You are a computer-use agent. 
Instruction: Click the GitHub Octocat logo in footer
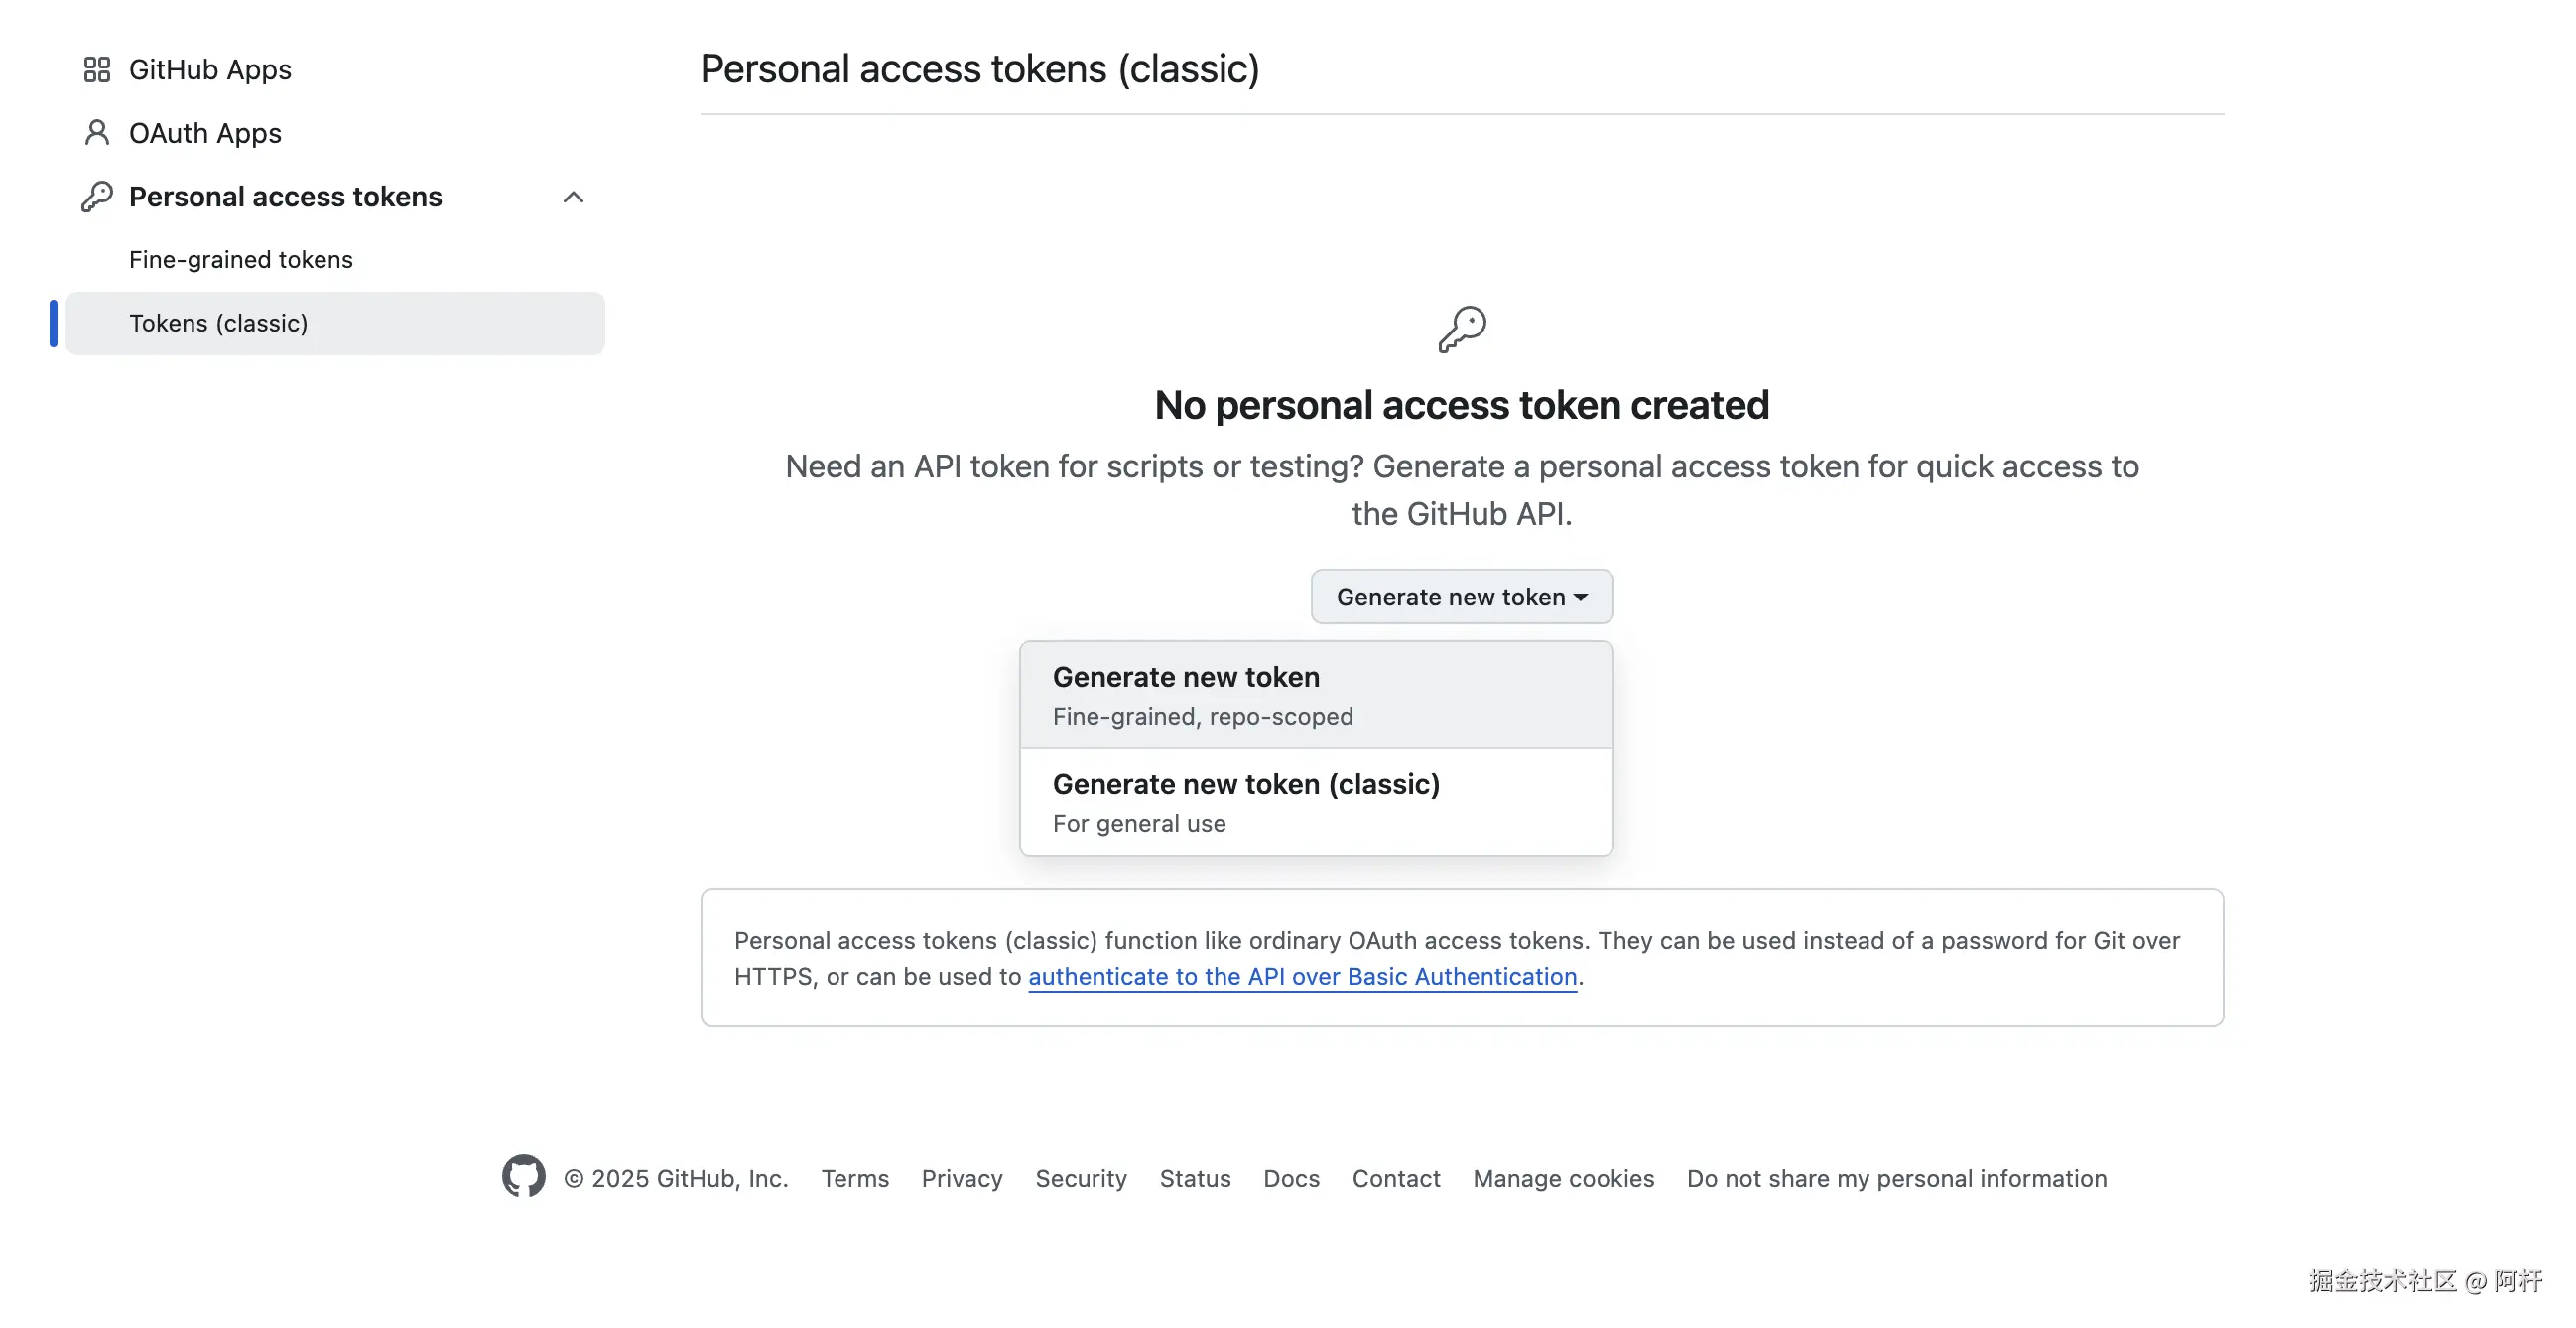tap(523, 1177)
